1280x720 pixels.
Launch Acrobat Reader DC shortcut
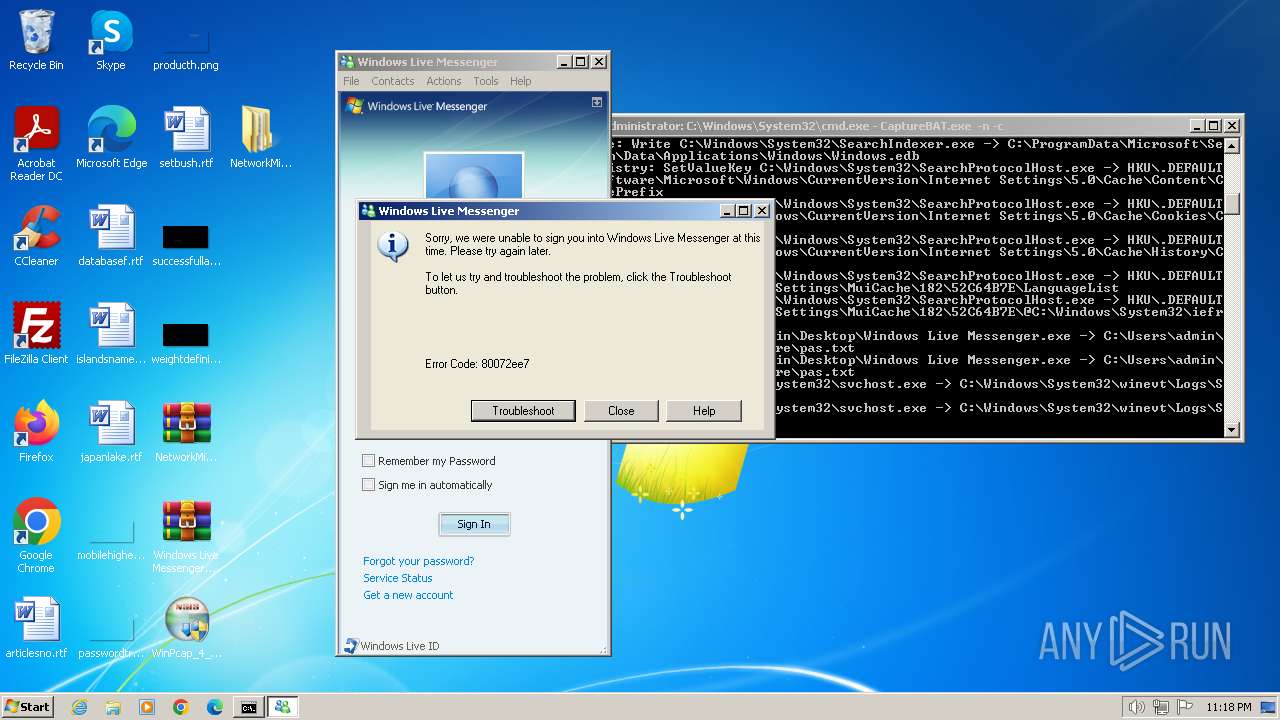tap(36, 143)
